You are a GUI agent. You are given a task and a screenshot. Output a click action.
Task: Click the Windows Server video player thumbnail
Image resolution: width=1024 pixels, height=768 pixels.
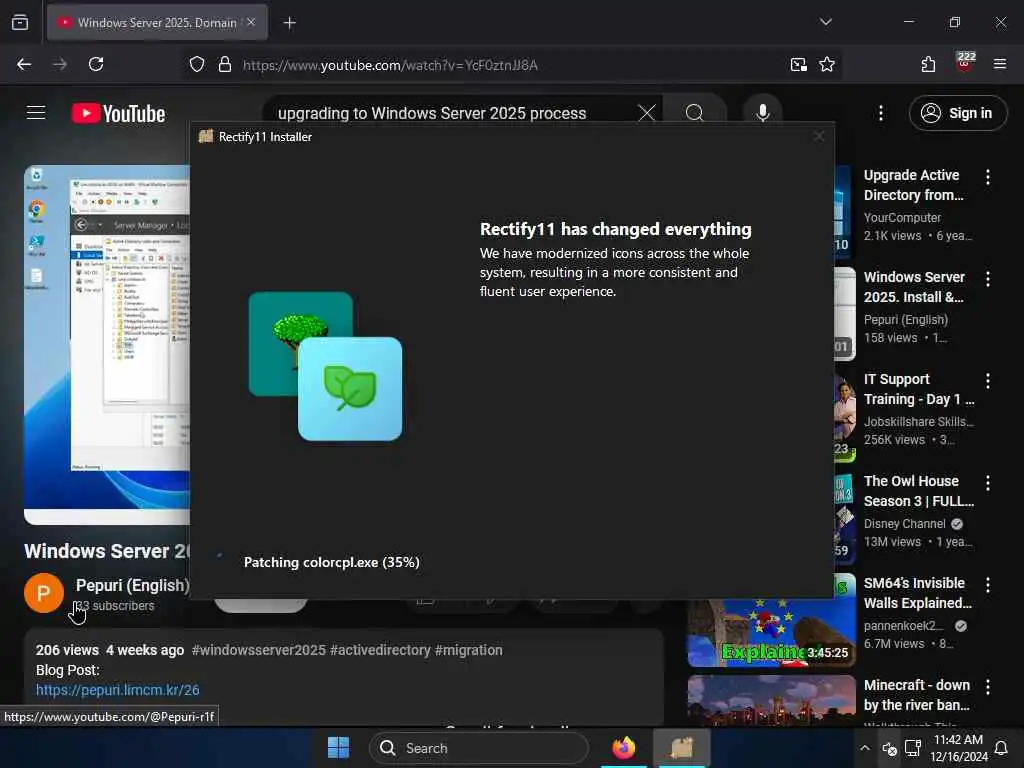tap(107, 344)
